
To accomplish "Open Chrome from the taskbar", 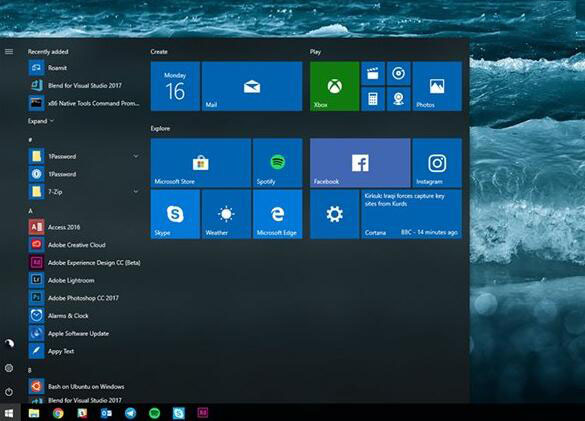I will (58, 413).
